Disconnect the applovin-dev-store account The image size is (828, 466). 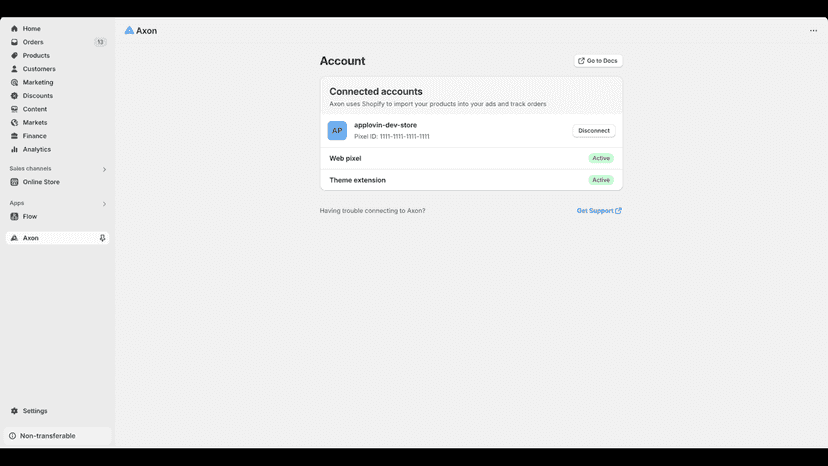click(x=594, y=131)
